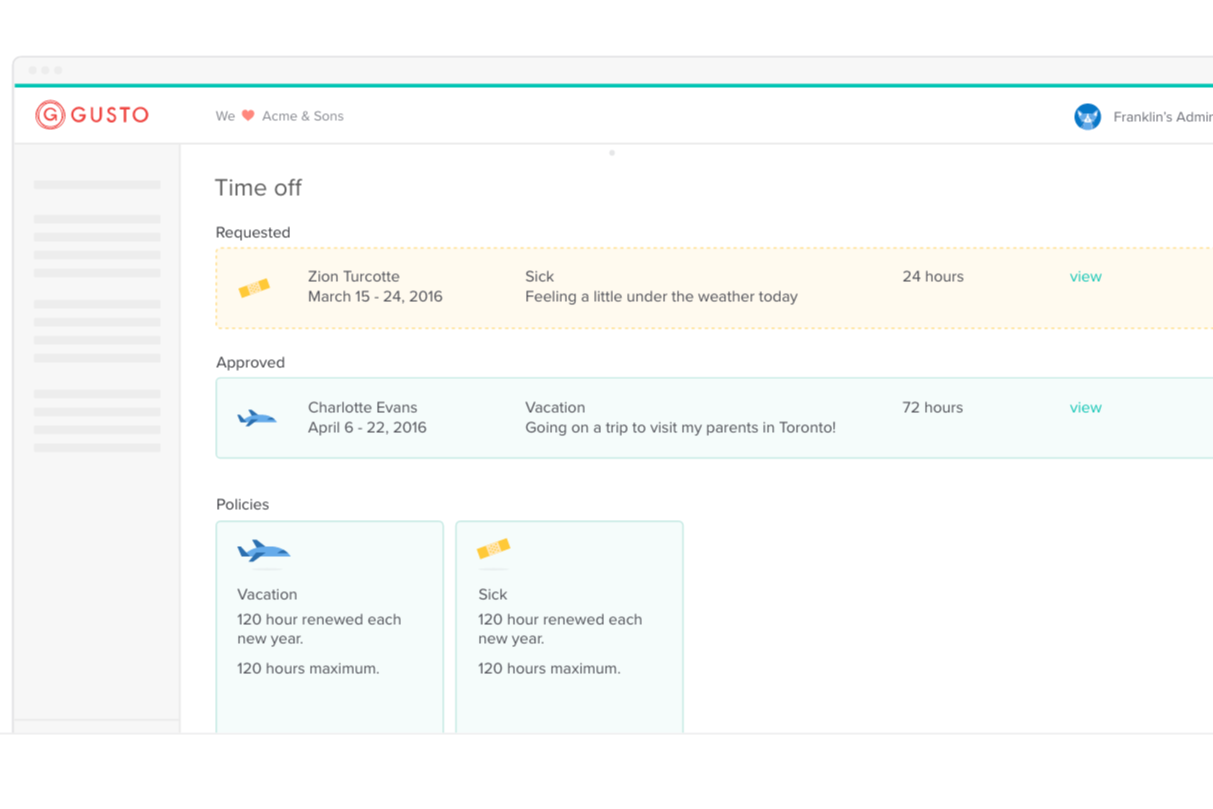The width and height of the screenshot is (1213, 809).
Task: View Zion Turcotte's sick request
Action: (1085, 277)
